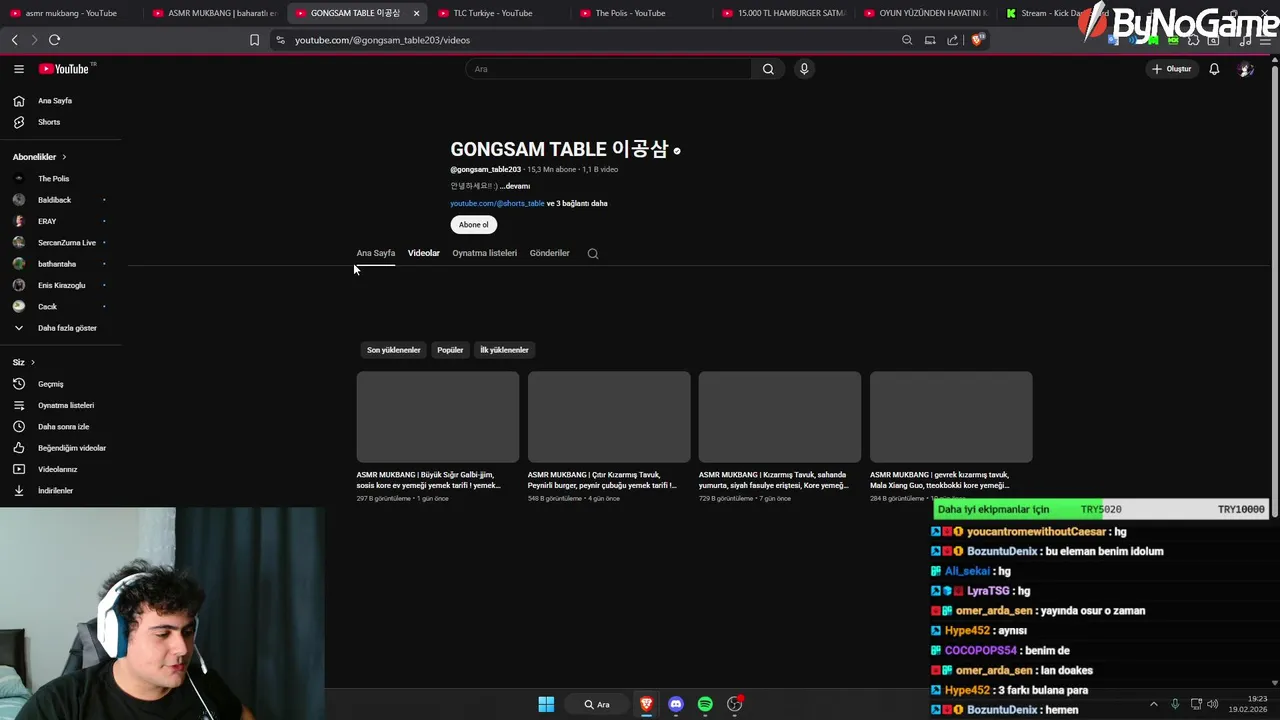
Task: Click the YouTube search input field
Action: click(x=608, y=69)
